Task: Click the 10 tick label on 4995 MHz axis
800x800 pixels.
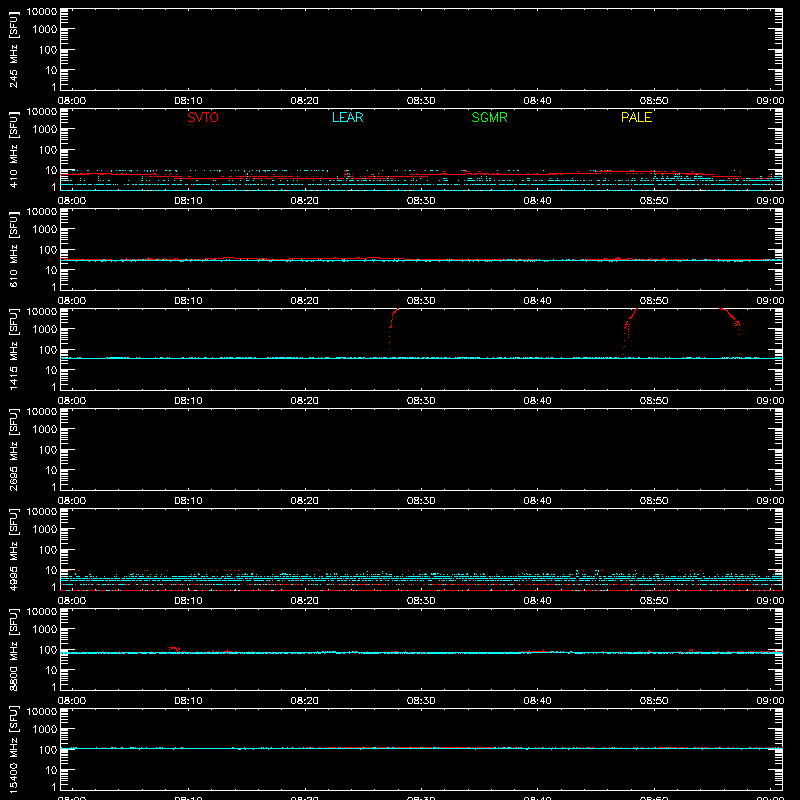Action: coord(51,570)
